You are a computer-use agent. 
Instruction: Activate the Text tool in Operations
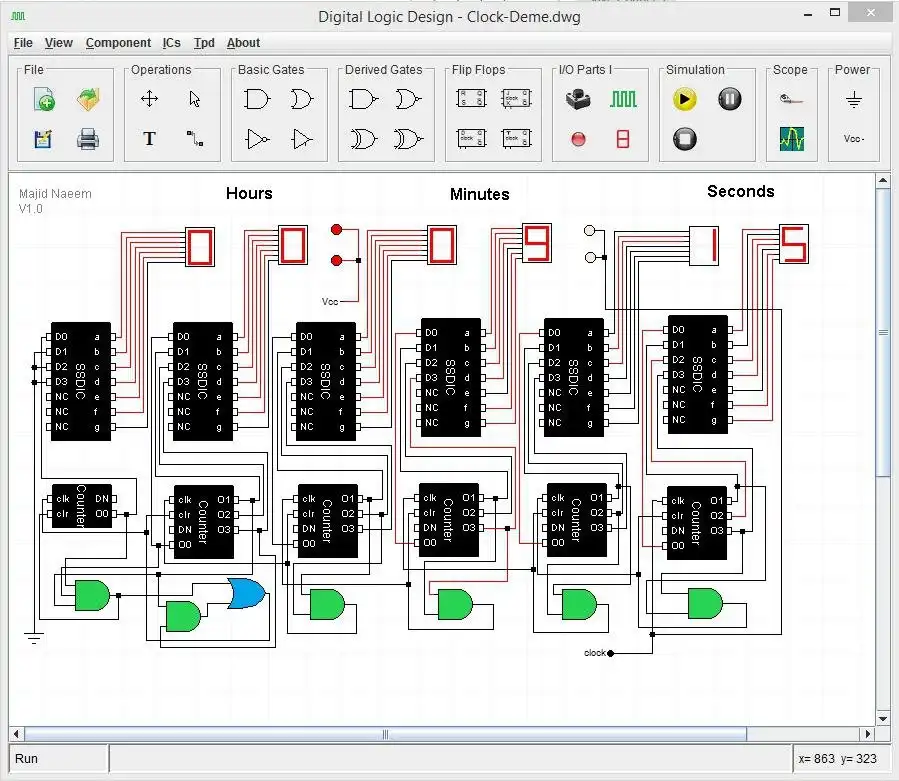point(148,139)
